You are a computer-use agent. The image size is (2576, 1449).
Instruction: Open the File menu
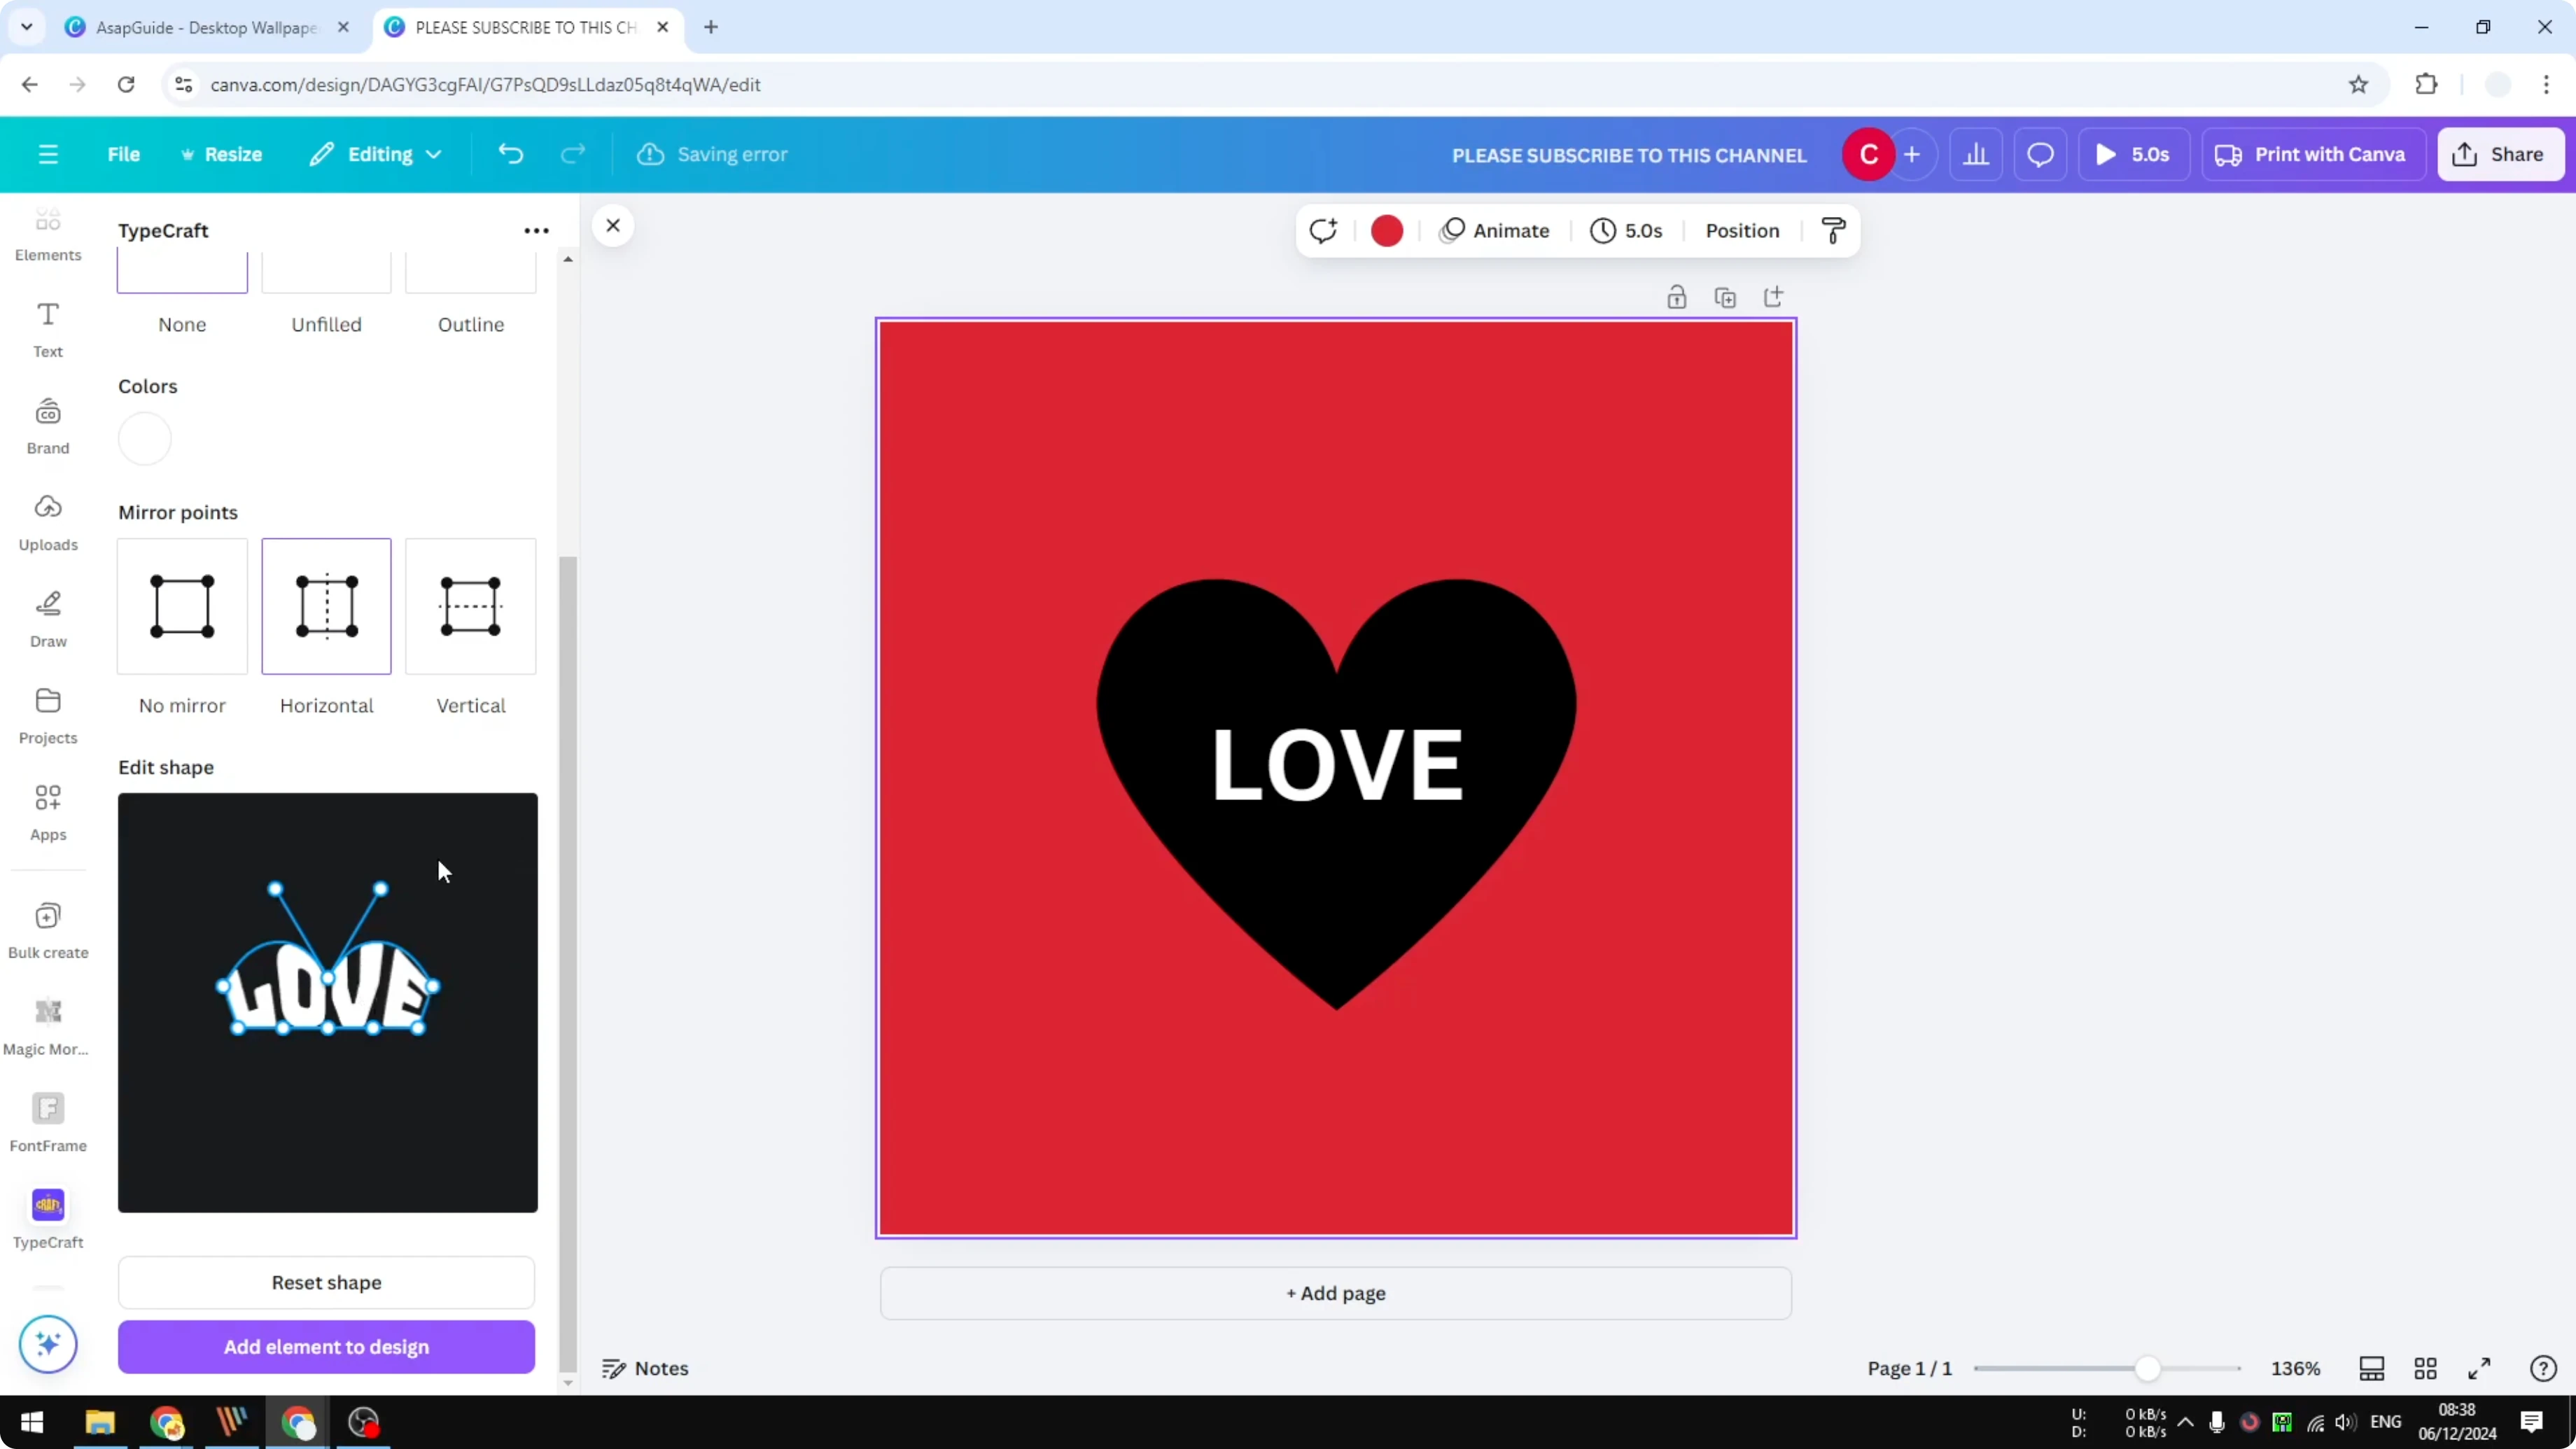pyautogui.click(x=124, y=154)
